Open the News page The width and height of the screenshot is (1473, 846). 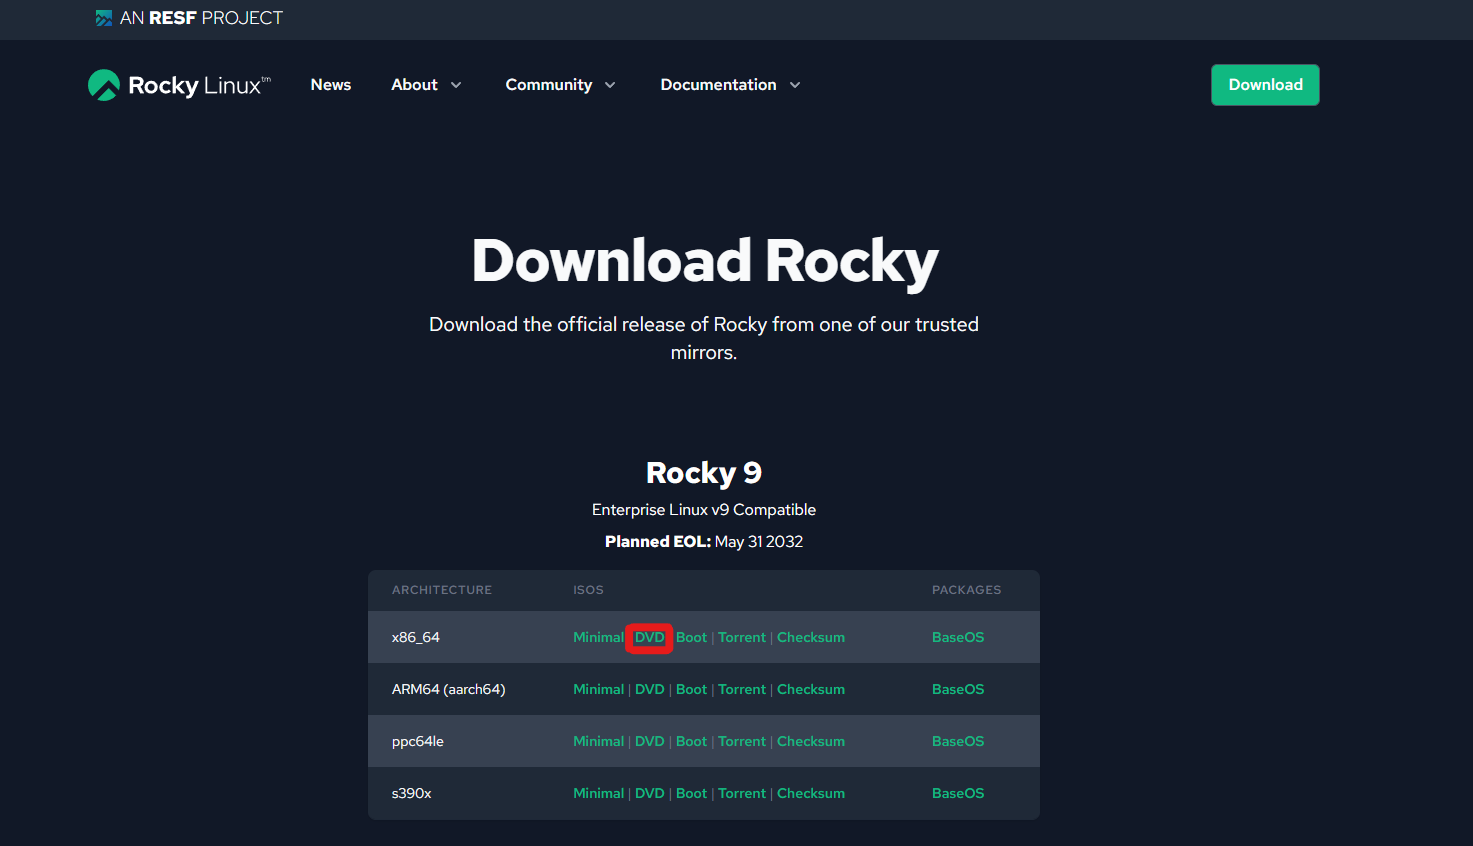pyautogui.click(x=331, y=85)
